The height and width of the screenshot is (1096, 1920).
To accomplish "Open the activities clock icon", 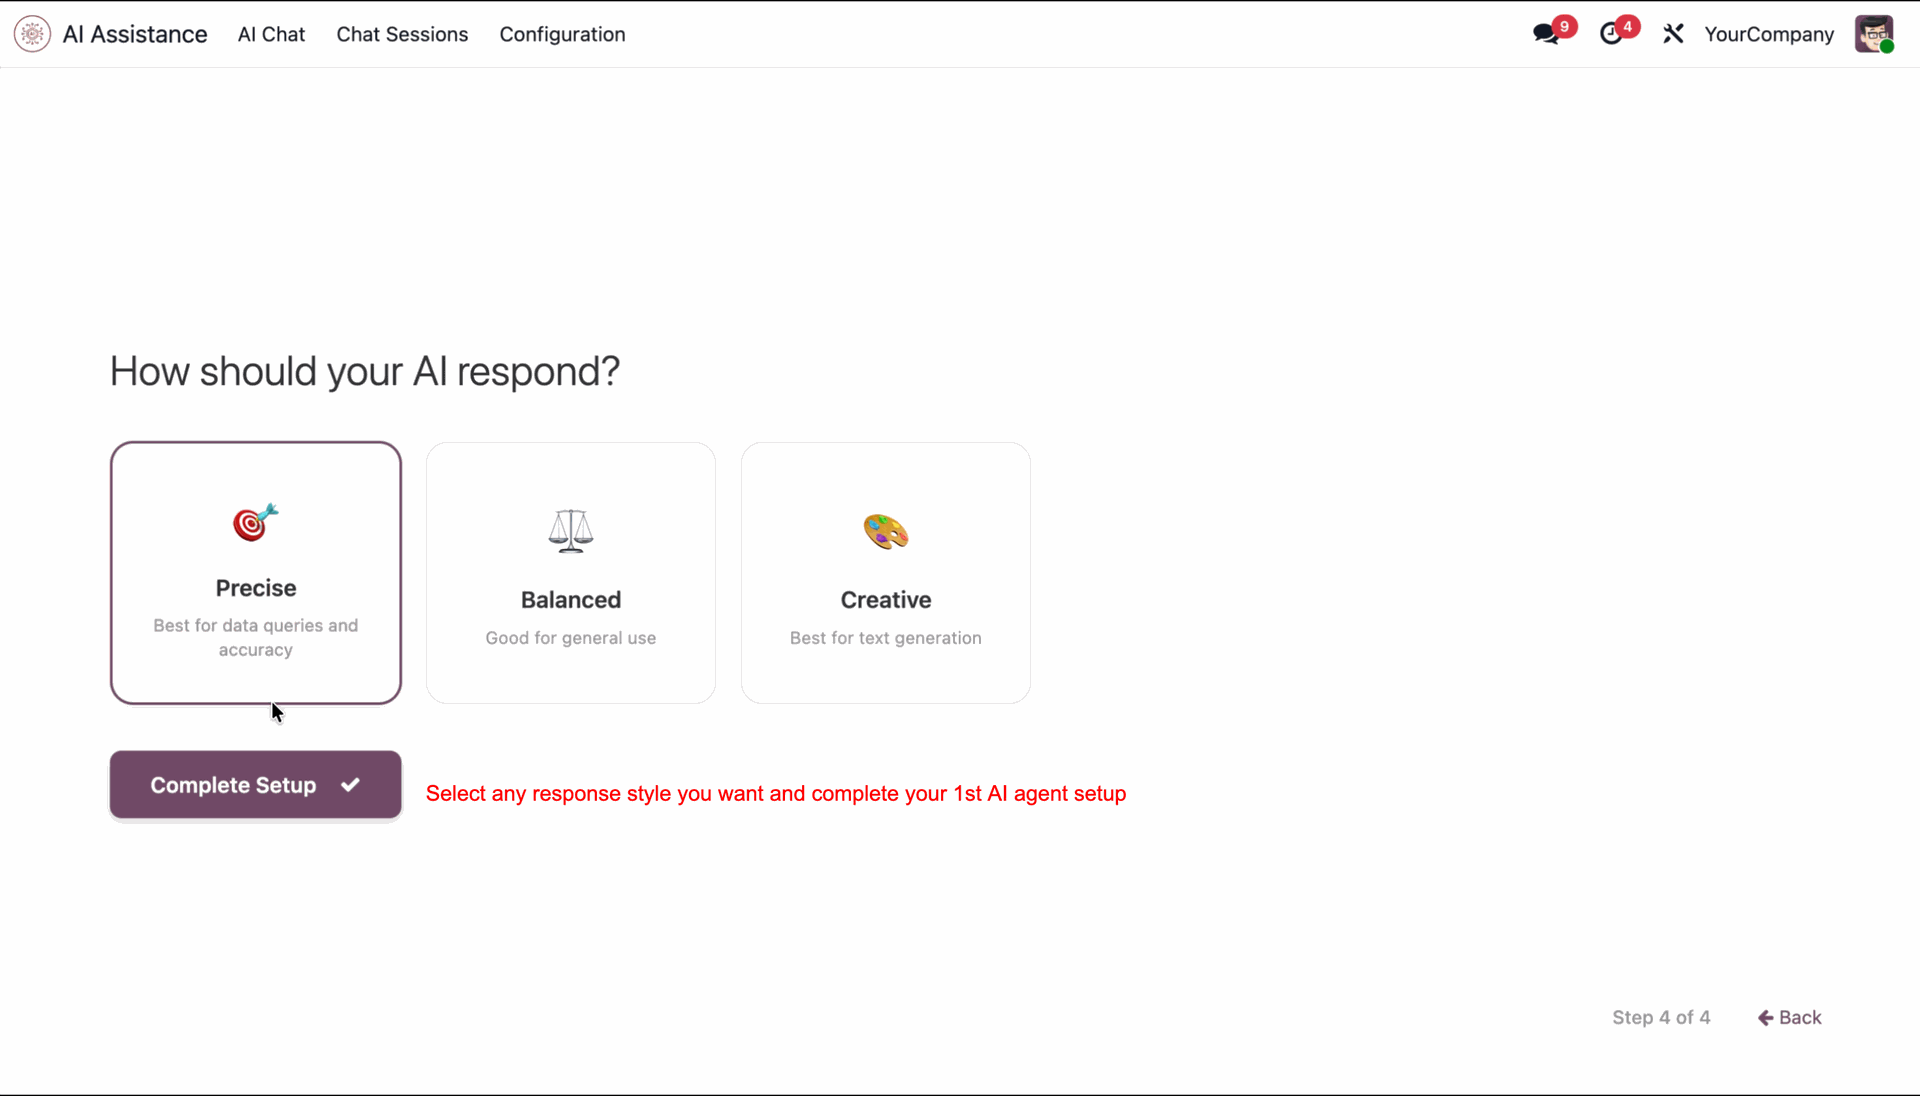I will coord(1610,34).
